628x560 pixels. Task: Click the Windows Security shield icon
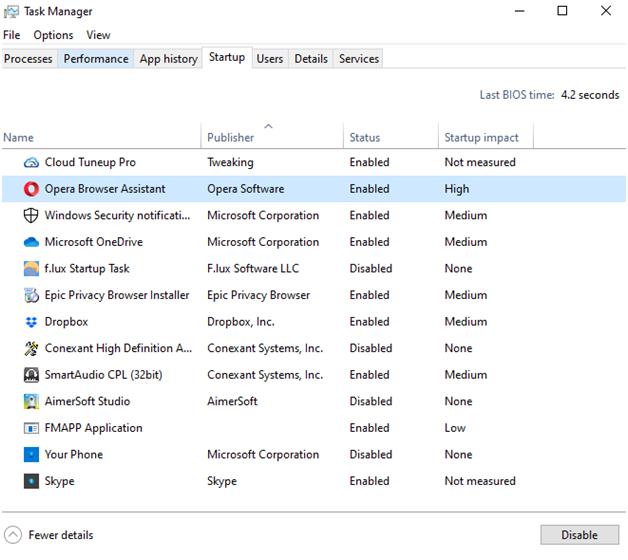tap(30, 215)
